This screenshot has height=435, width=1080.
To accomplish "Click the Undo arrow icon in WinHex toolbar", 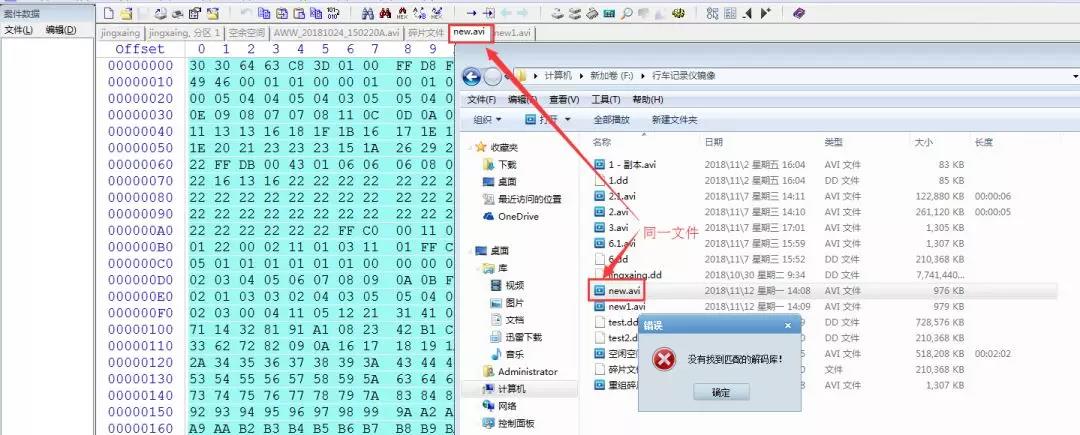I will 247,13.
